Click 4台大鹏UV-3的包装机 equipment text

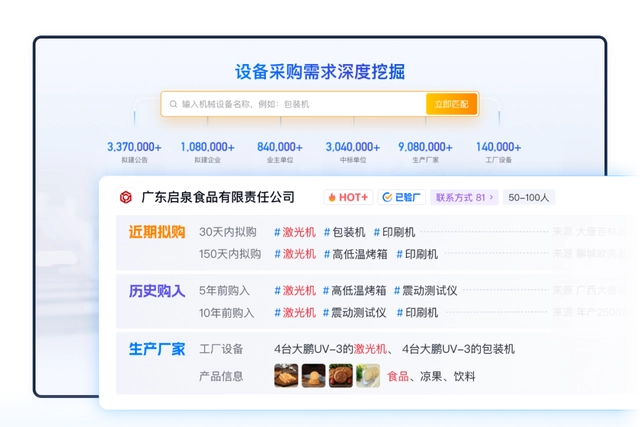(x=458, y=349)
